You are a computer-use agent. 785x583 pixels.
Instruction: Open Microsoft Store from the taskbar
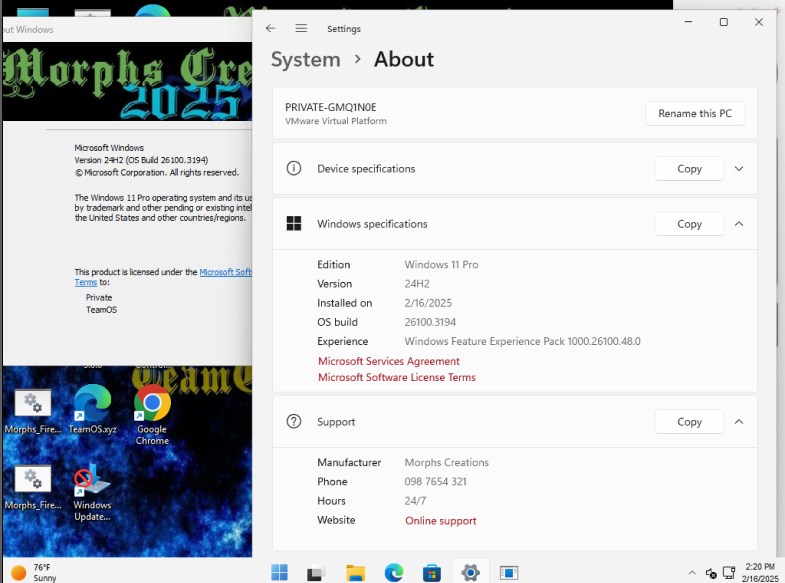[432, 572]
